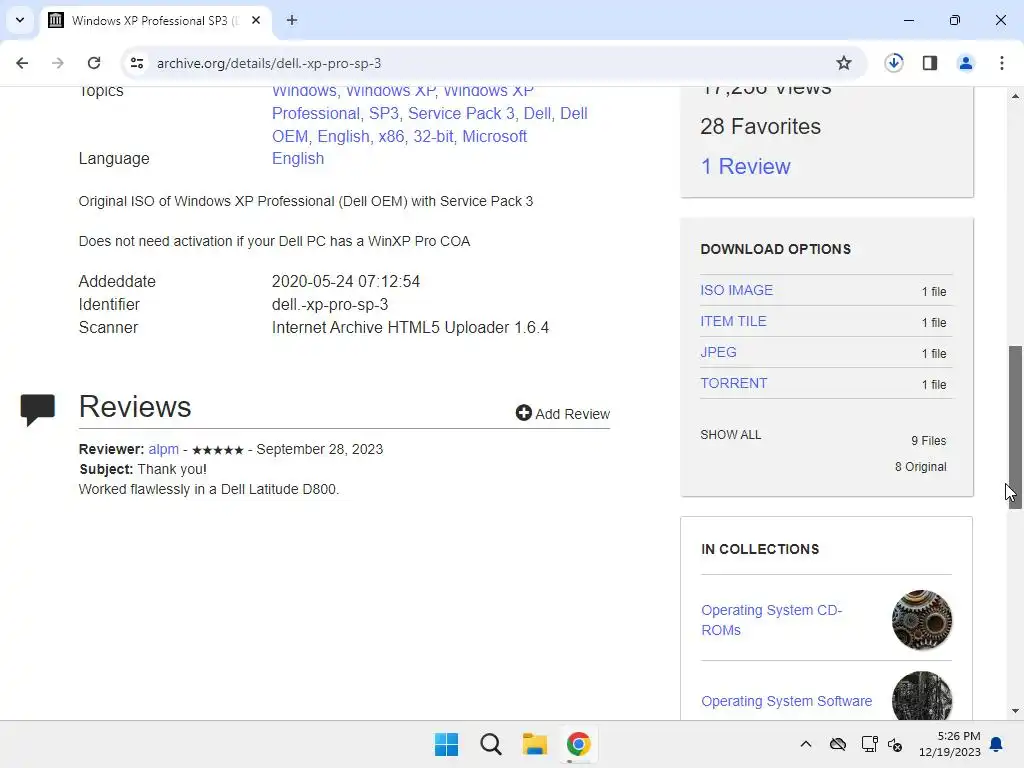Click the display network tray icon
The image size is (1024, 768).
(x=869, y=744)
